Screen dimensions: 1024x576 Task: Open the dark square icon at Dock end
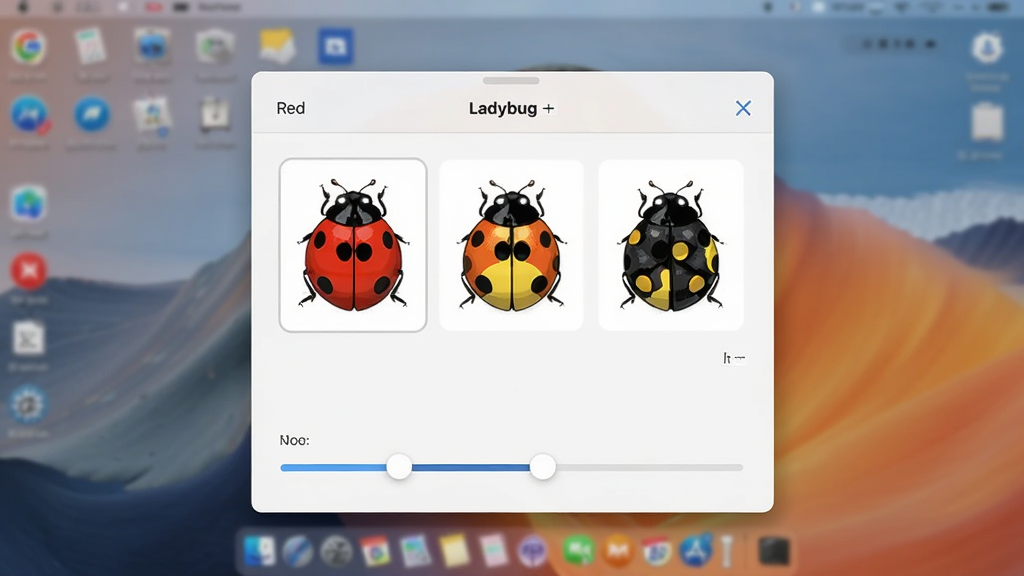[x=774, y=551]
